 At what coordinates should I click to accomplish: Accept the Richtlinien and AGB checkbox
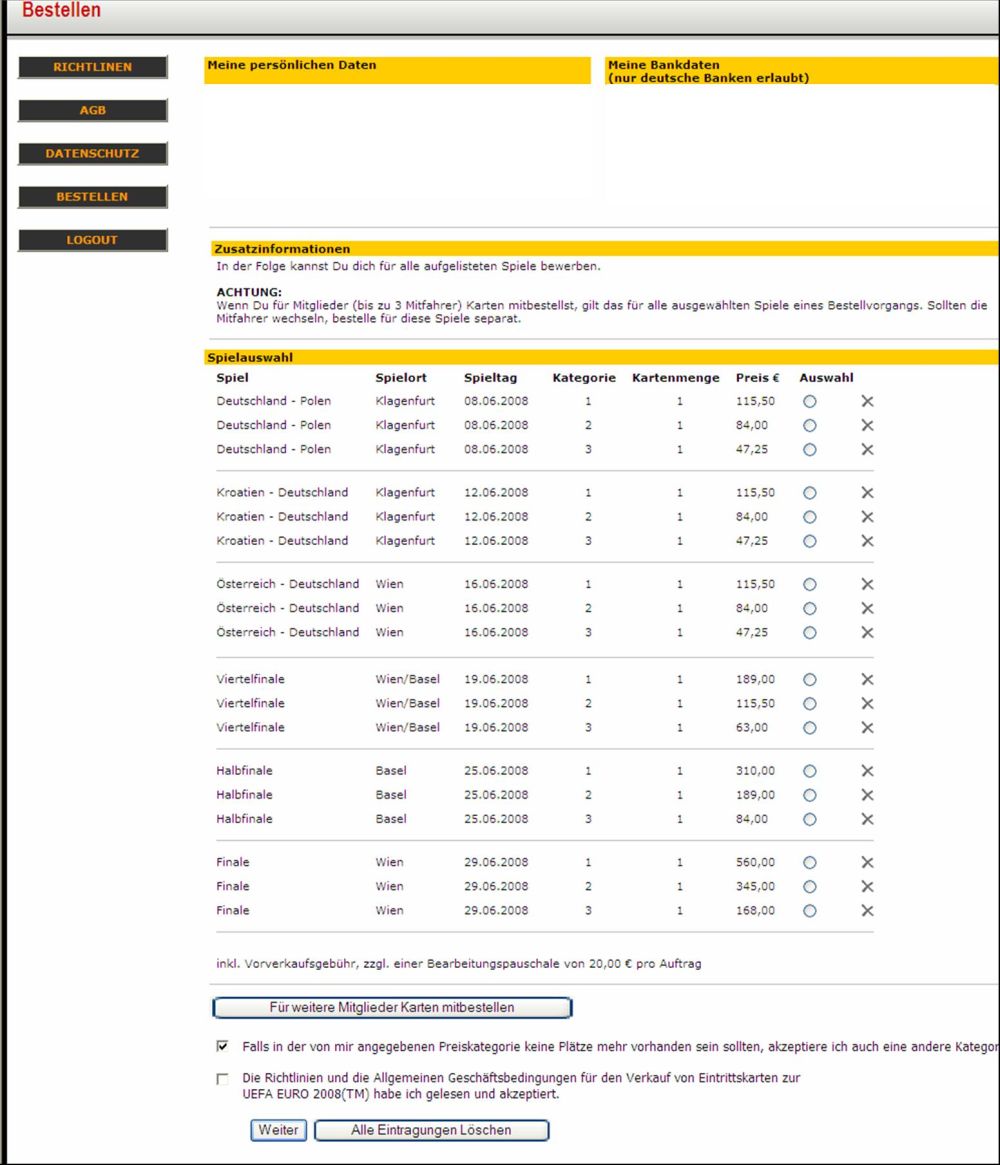[x=222, y=1080]
